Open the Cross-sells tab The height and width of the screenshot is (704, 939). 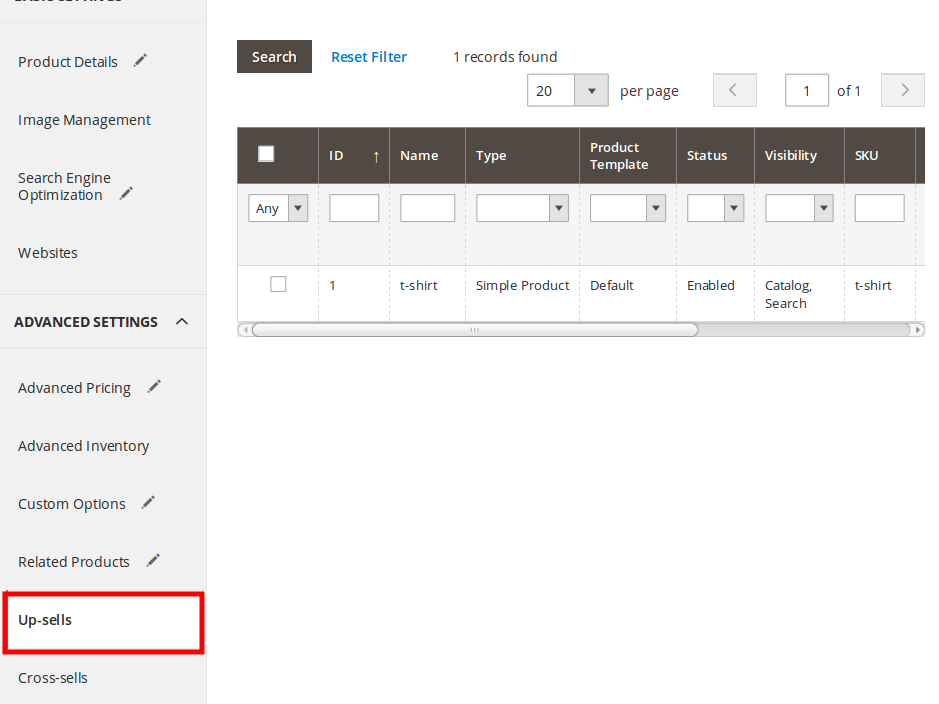(x=53, y=678)
